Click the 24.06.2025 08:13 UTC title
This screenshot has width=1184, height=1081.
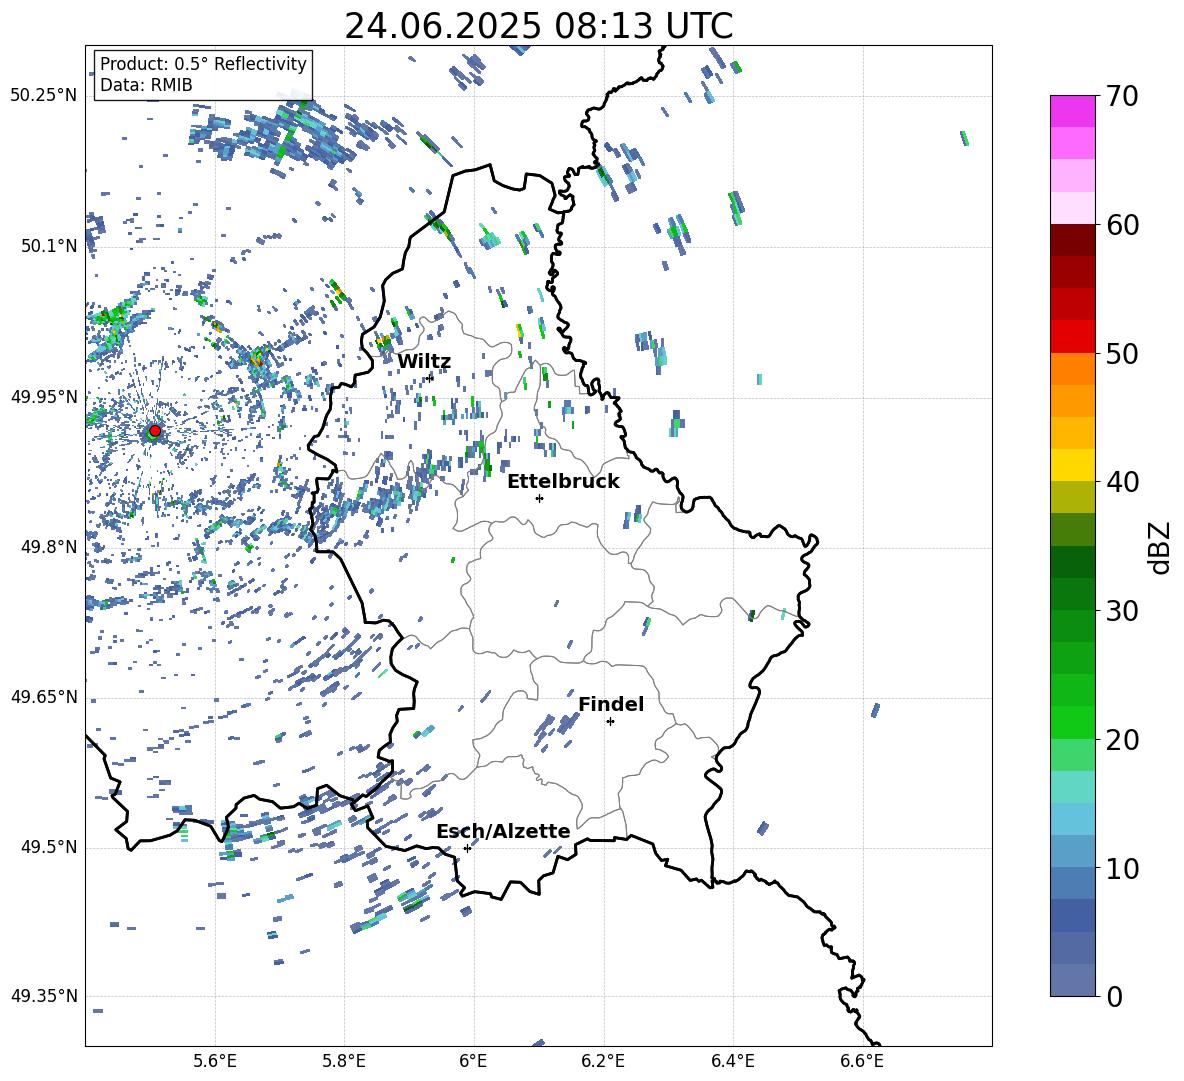pyautogui.click(x=538, y=26)
